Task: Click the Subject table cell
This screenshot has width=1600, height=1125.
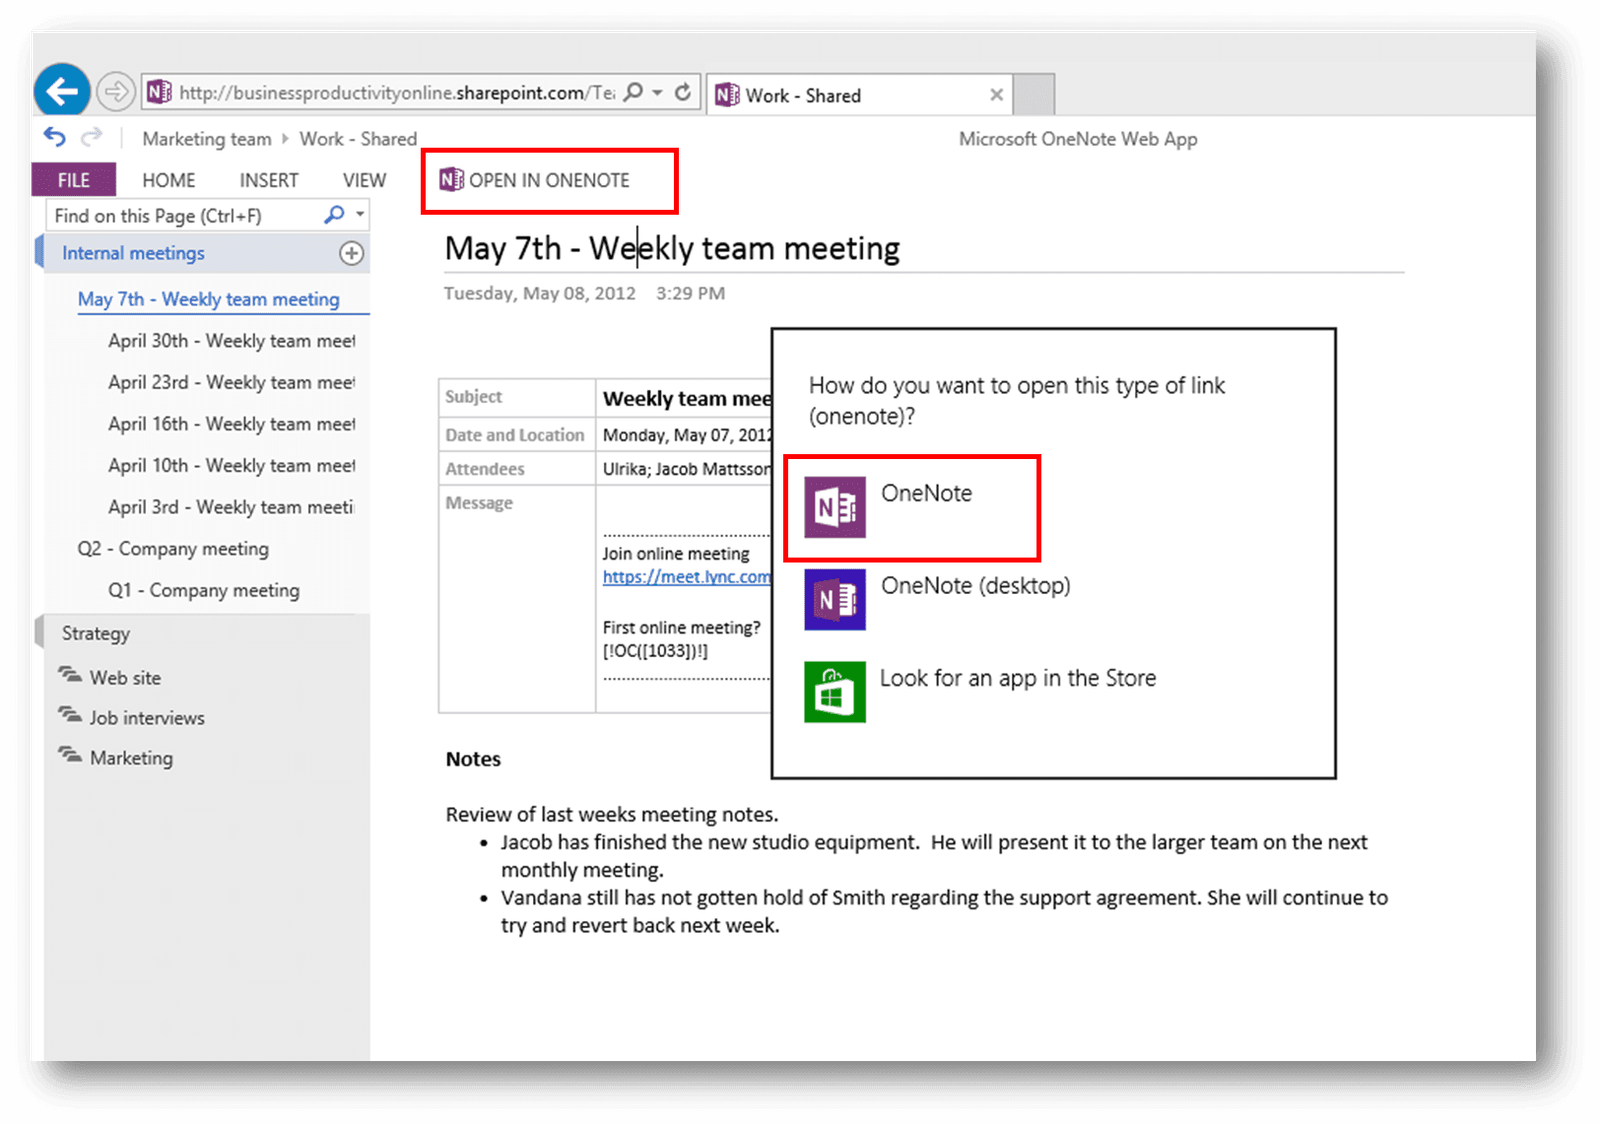Action: [517, 397]
